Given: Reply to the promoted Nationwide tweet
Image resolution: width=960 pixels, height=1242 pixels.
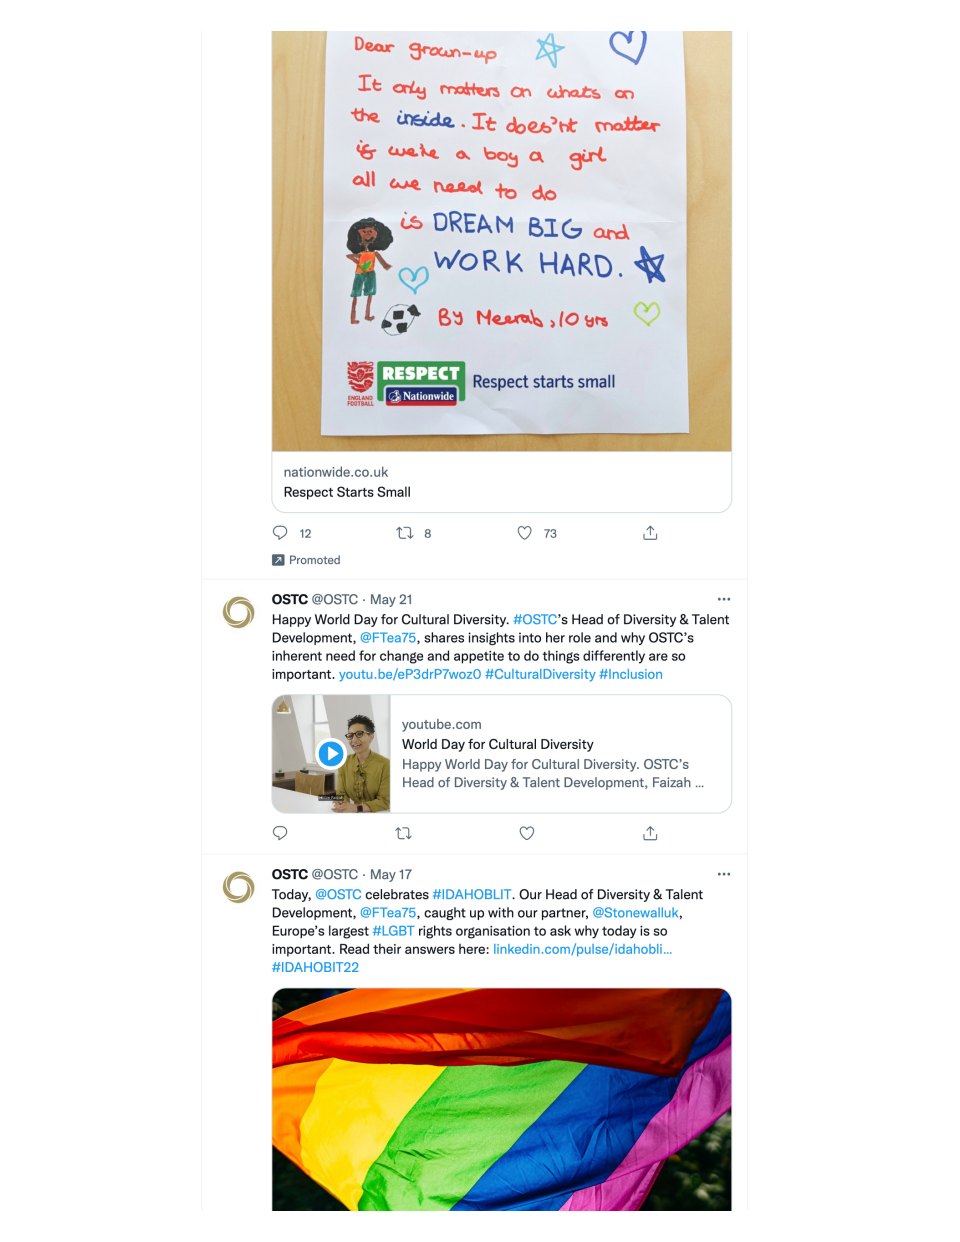Looking at the screenshot, I should (280, 533).
